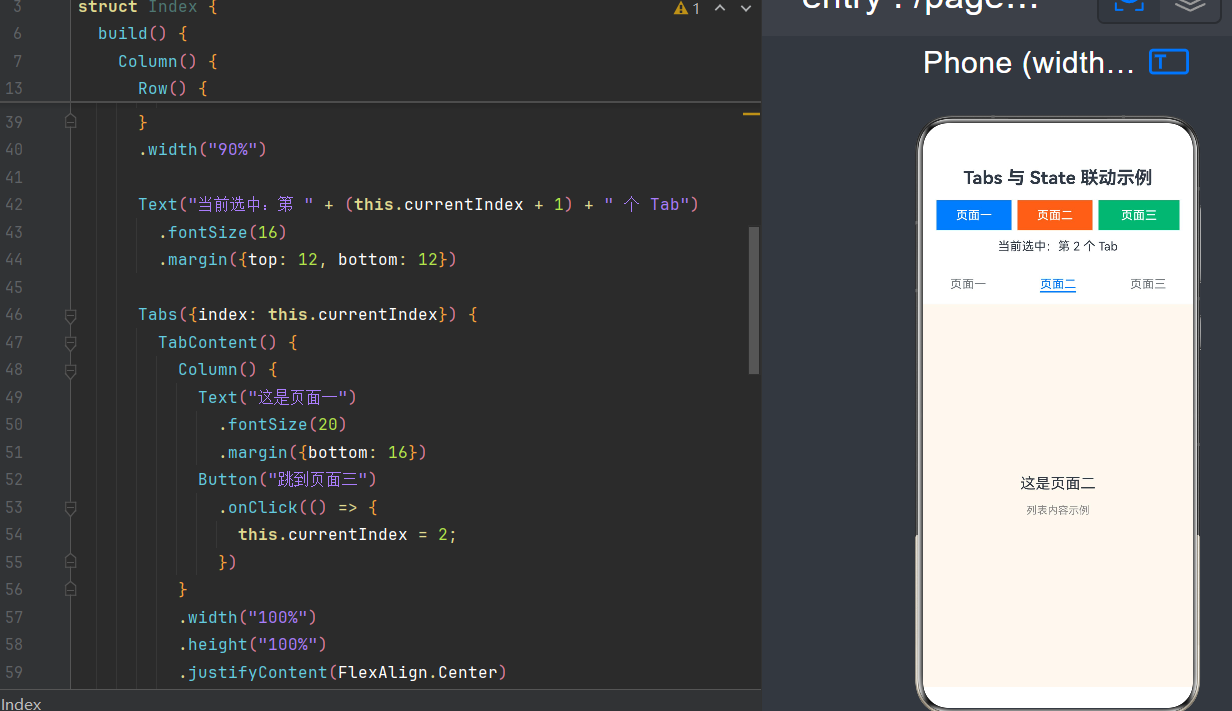Screen dimensions: 1232x711
Task: Click .fontSize(16) on line 43
Action: coord(223,232)
